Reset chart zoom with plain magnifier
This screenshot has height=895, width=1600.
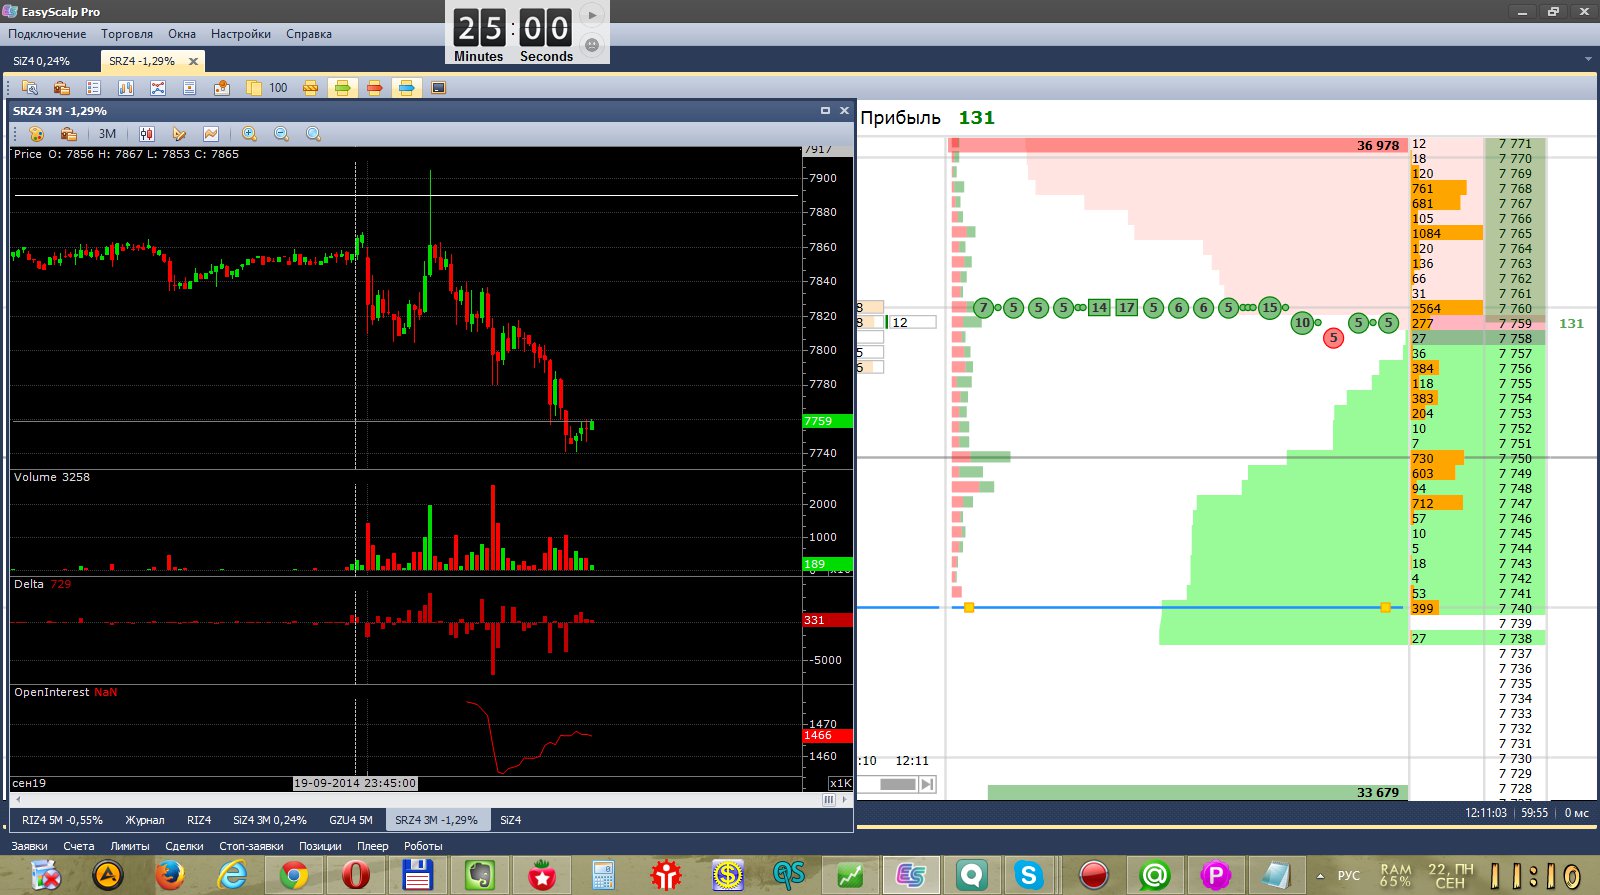click(x=314, y=134)
